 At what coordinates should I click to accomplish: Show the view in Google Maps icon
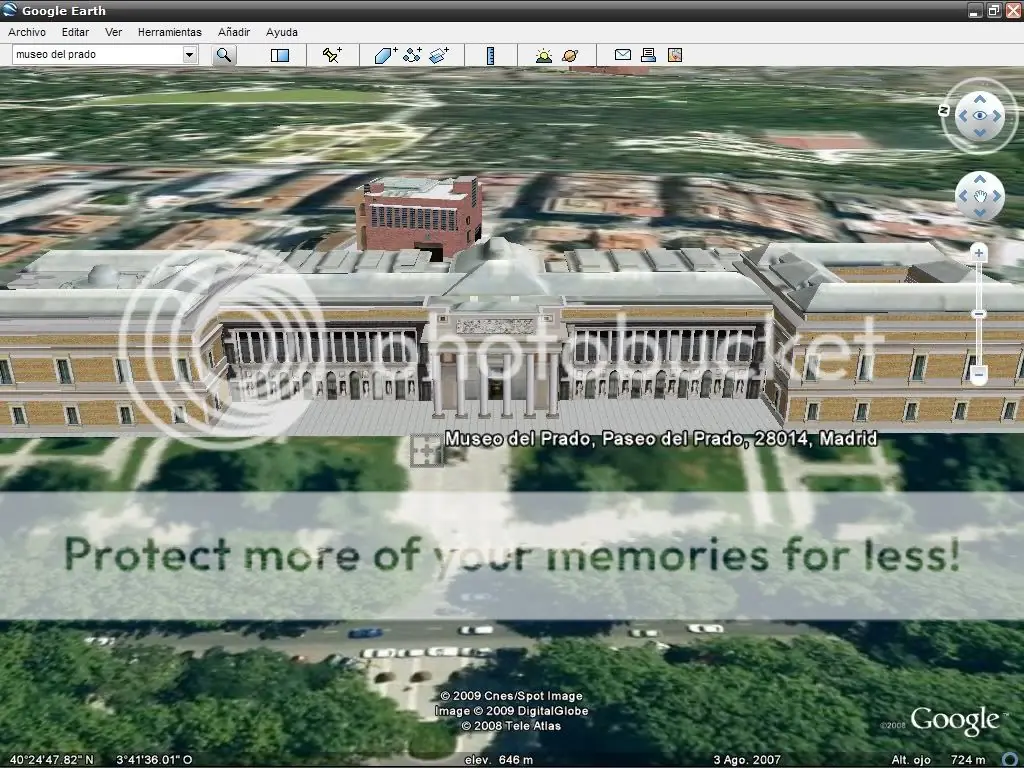[675, 55]
